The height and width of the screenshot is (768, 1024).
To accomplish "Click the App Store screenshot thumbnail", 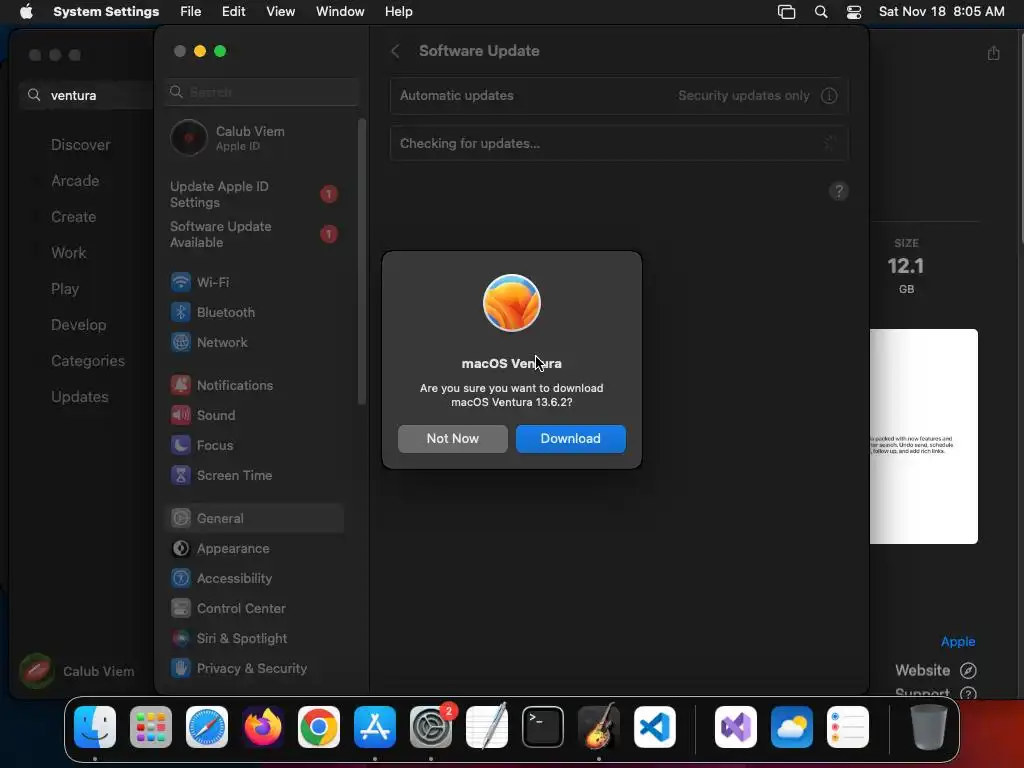I will [923, 436].
